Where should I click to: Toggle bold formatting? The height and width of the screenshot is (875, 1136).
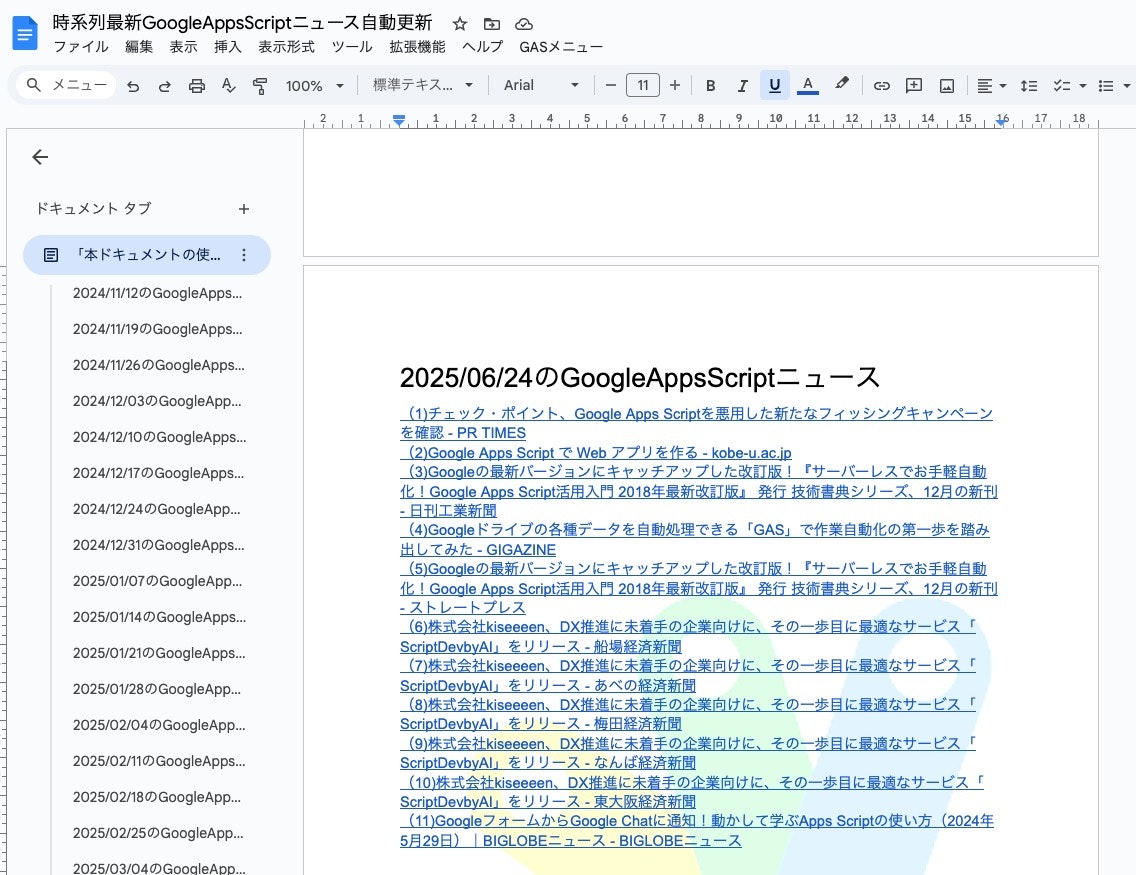point(711,85)
